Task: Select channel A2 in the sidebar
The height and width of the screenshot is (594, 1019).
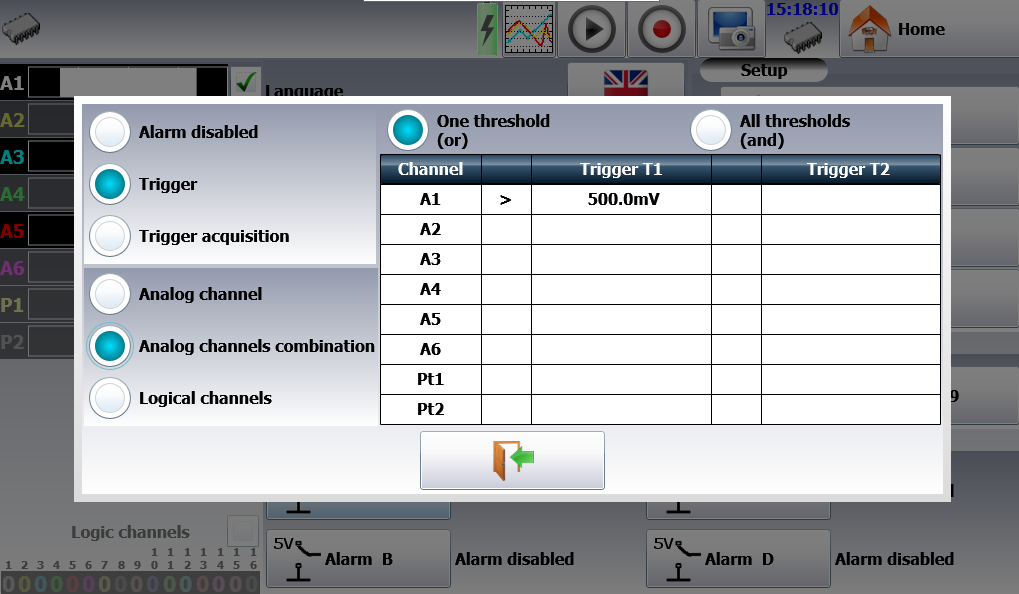Action: tap(13, 120)
